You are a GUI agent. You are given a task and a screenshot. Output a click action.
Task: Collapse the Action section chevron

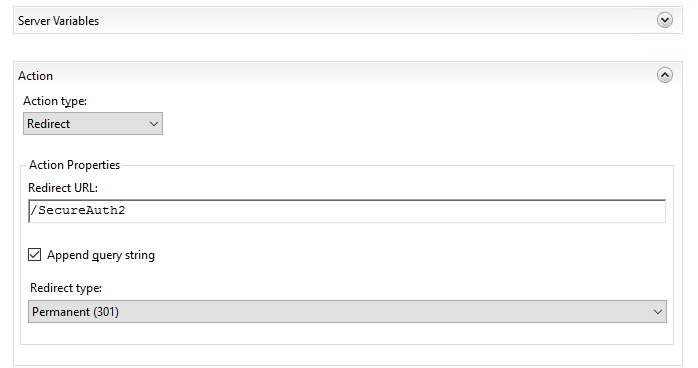(665, 75)
